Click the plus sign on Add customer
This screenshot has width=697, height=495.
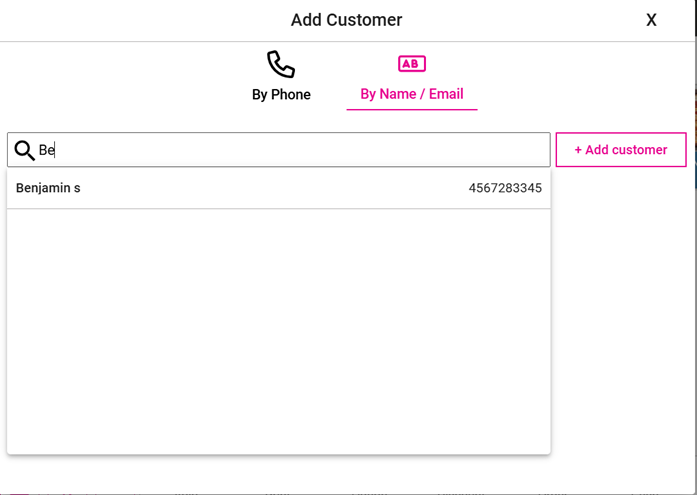tap(578, 150)
